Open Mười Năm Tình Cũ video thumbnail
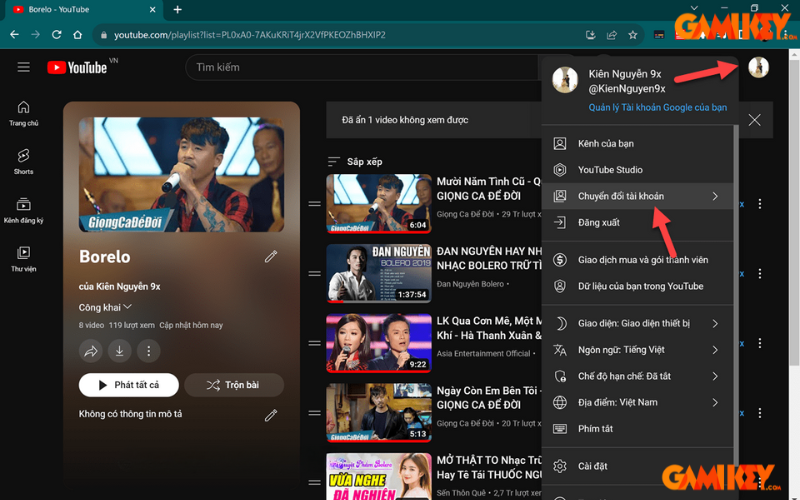The image size is (800, 500). (x=379, y=204)
